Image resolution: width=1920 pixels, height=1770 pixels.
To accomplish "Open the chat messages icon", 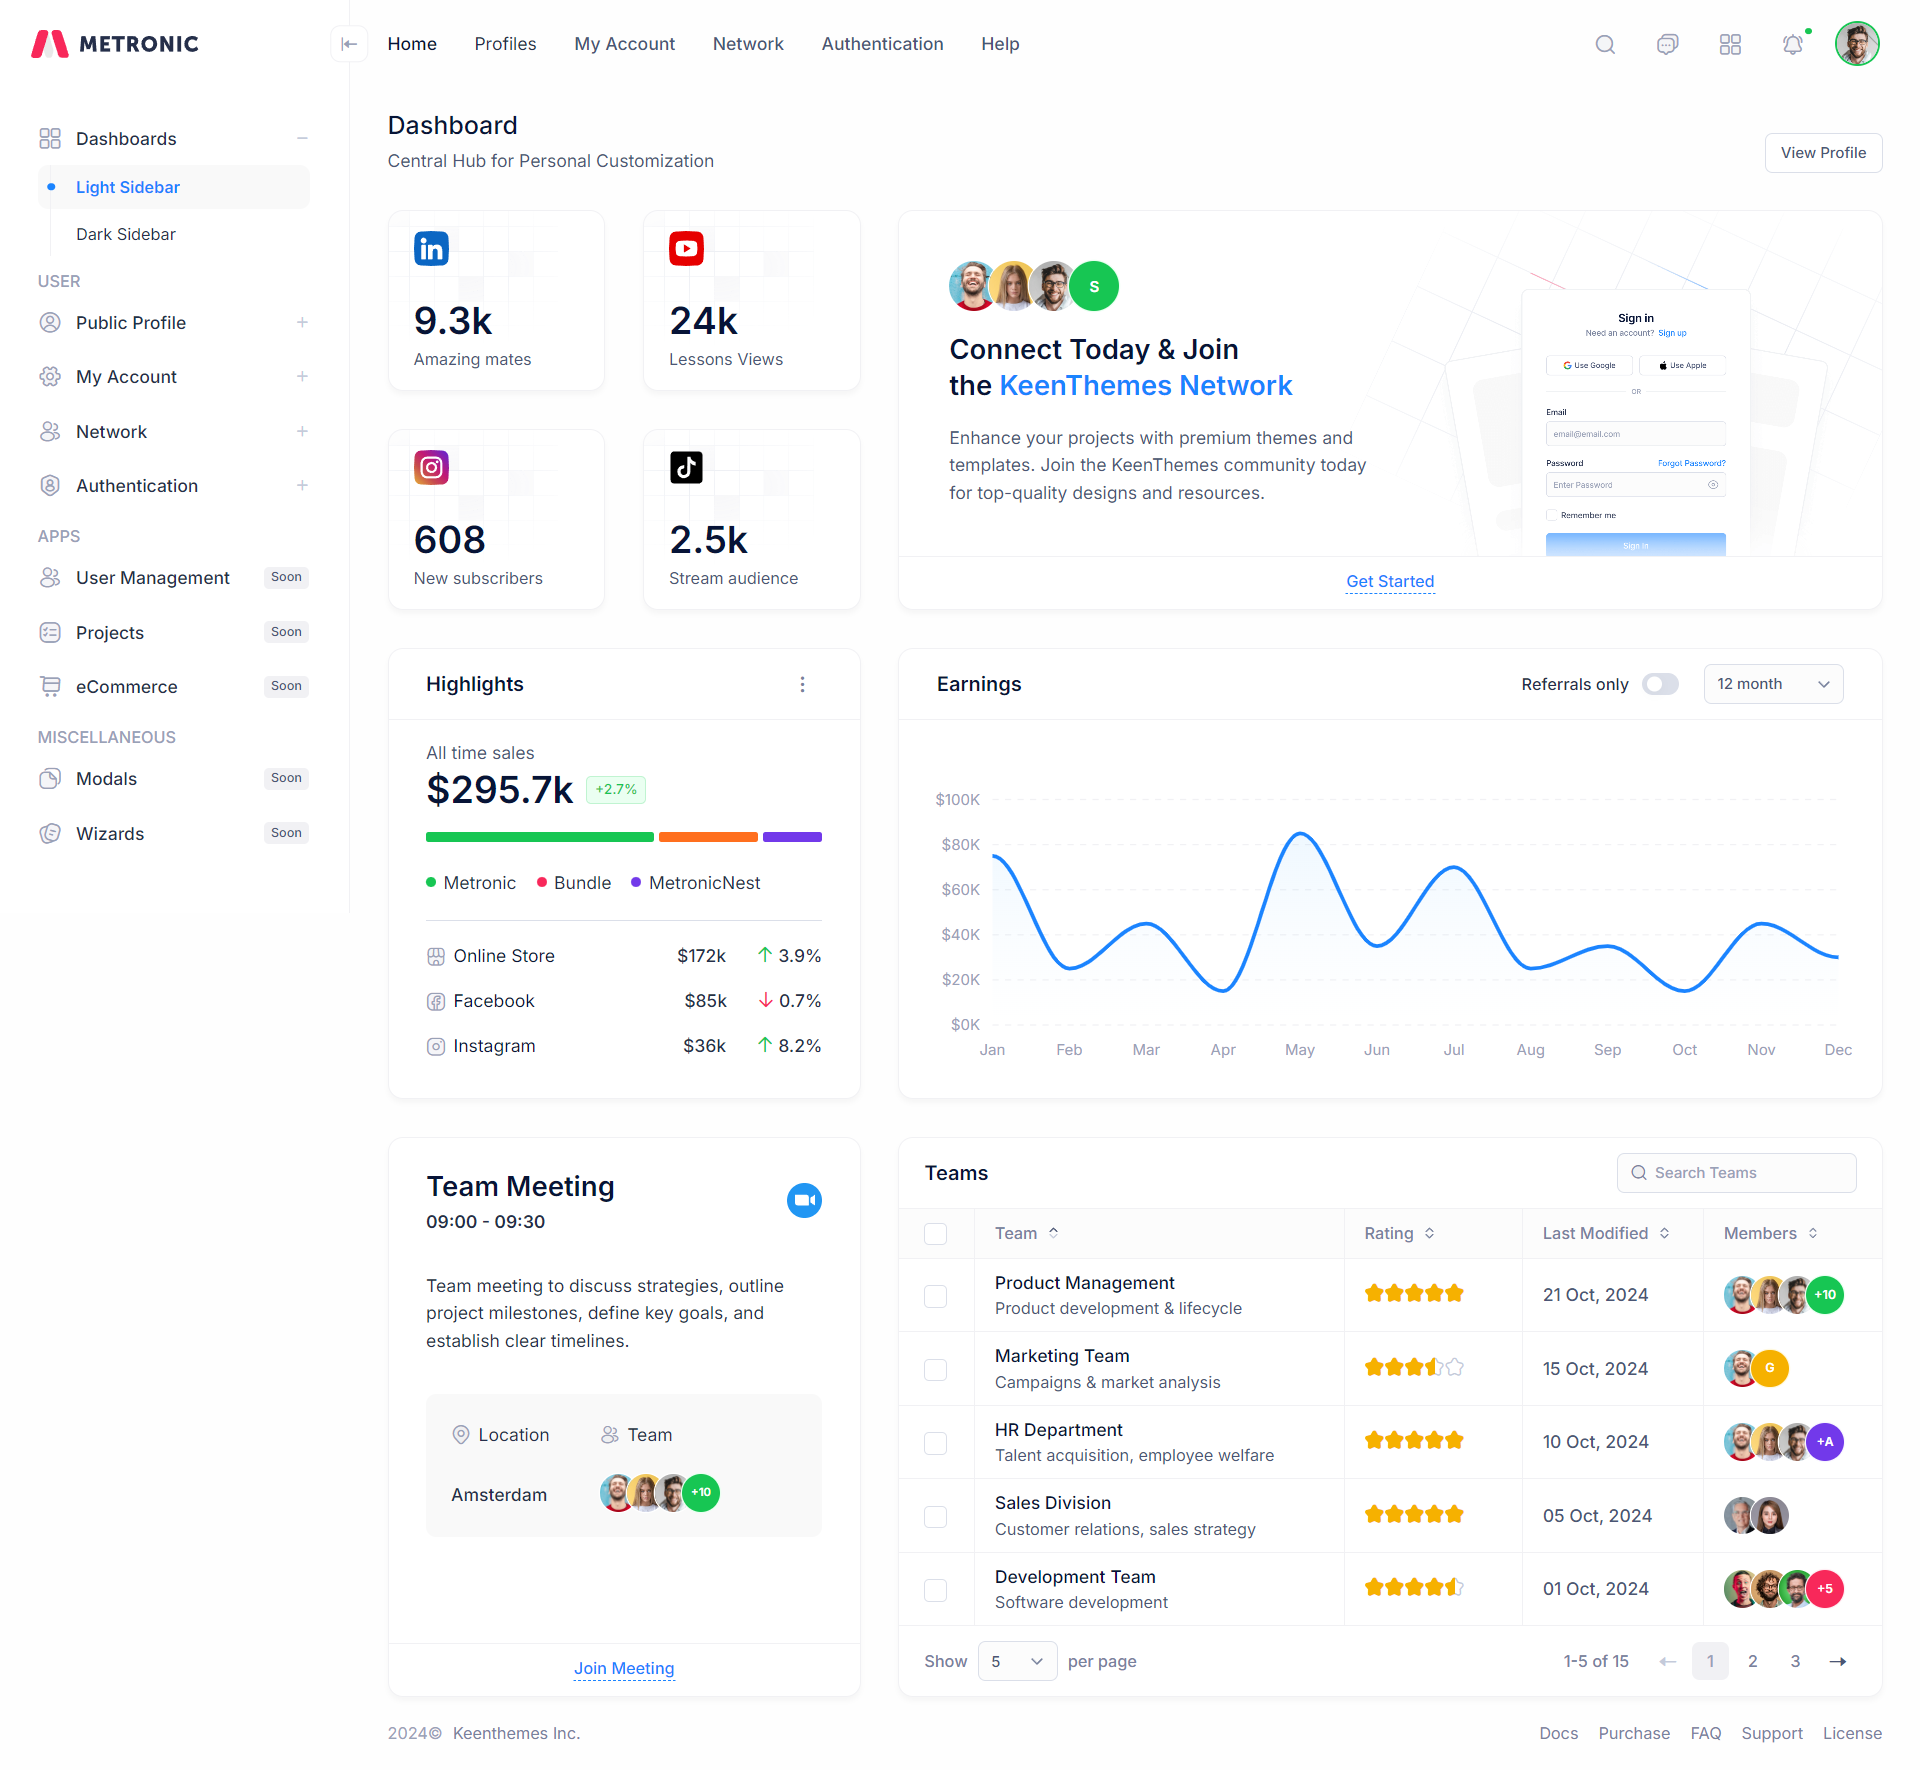I will pyautogui.click(x=1667, y=44).
